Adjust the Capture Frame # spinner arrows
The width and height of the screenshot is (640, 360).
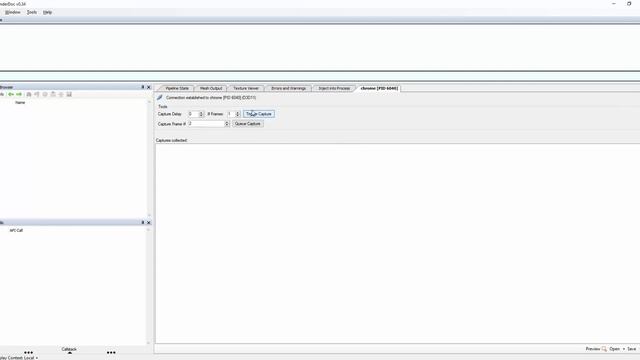coord(227,124)
